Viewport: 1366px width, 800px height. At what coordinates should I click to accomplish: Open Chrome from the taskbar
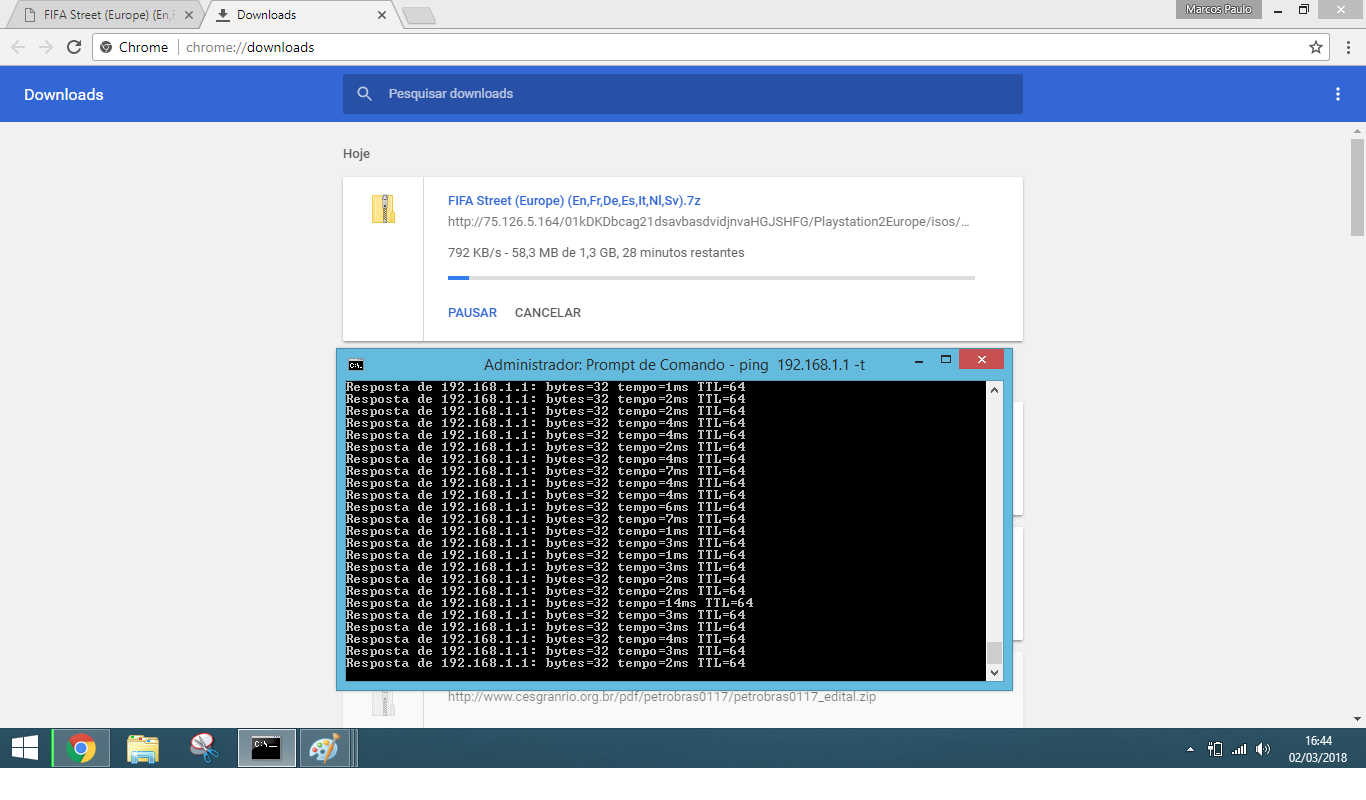(x=81, y=748)
